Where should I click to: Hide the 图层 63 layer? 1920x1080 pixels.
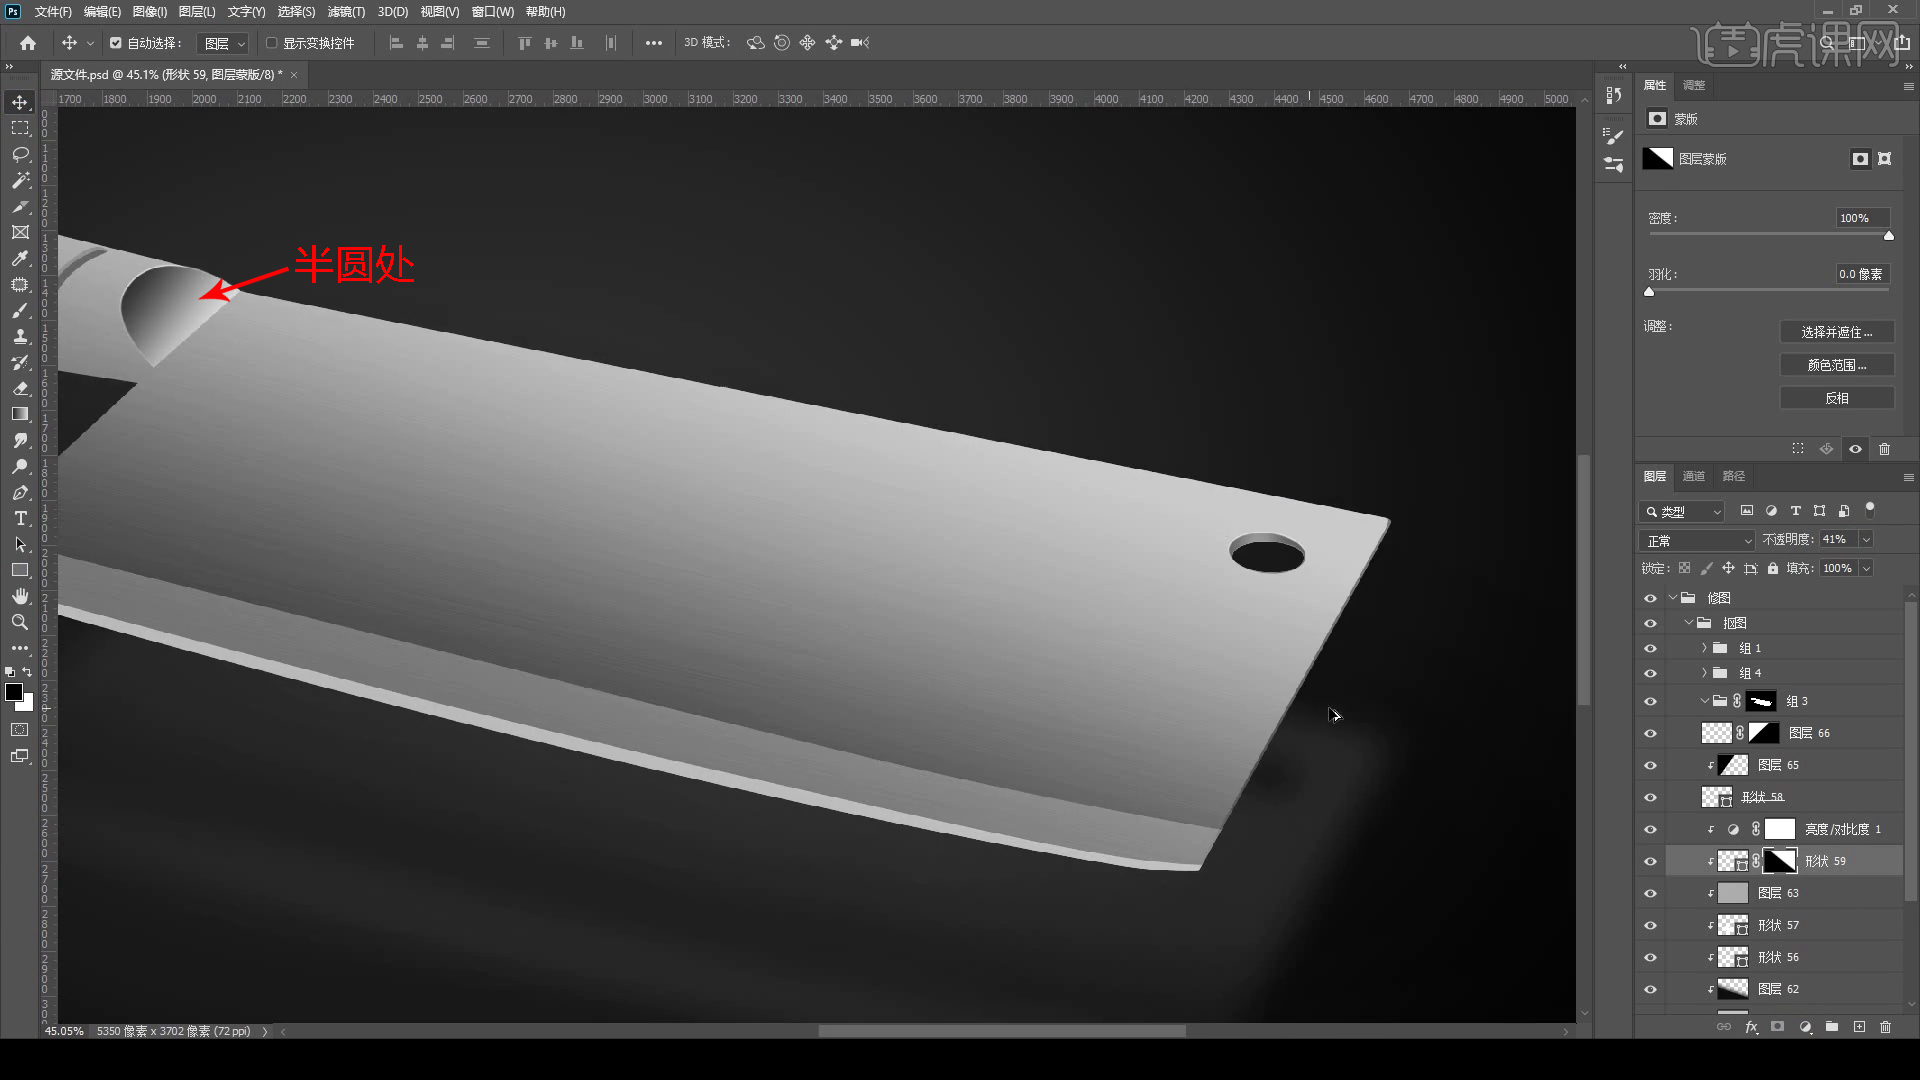click(1650, 893)
